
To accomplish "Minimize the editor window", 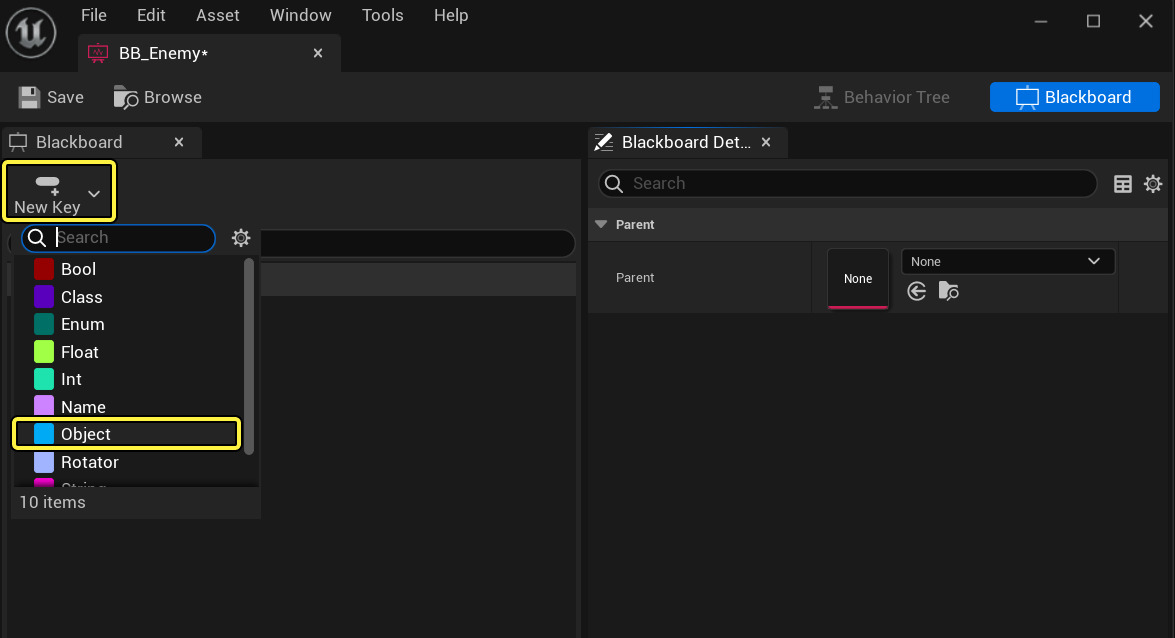I will 1041,21.
